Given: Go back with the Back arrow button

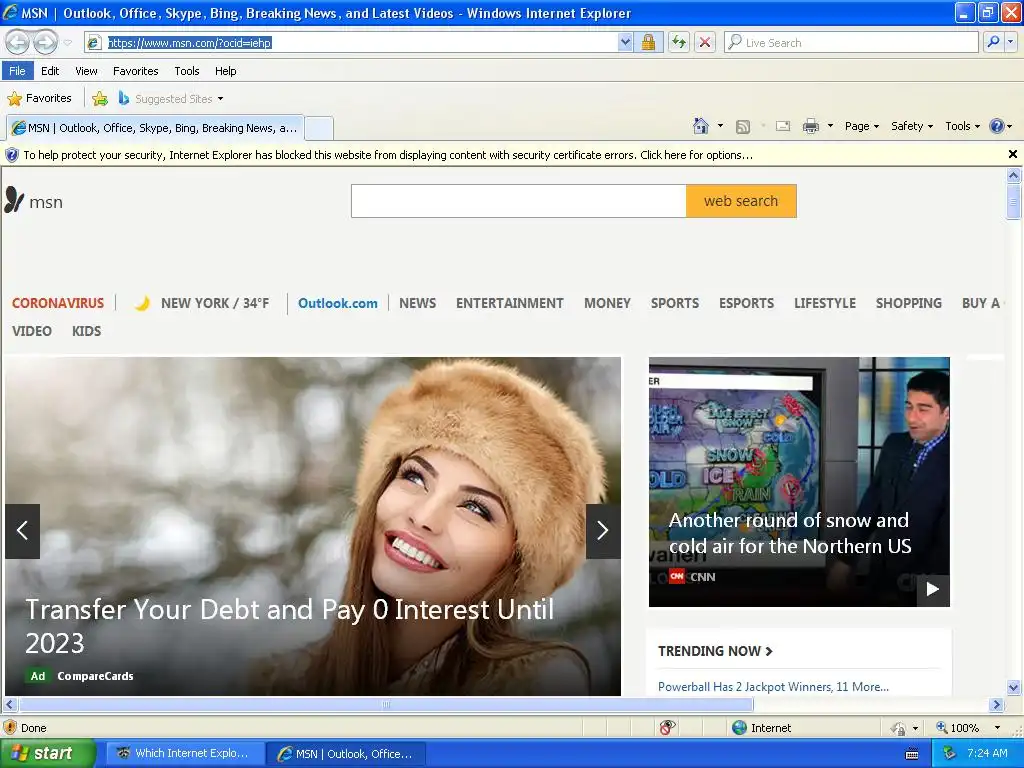Looking at the screenshot, I should (18, 42).
